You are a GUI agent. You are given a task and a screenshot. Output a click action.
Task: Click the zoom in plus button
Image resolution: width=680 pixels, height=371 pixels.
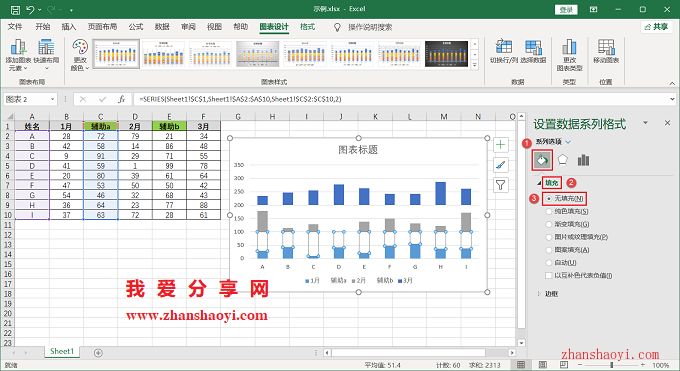point(643,365)
